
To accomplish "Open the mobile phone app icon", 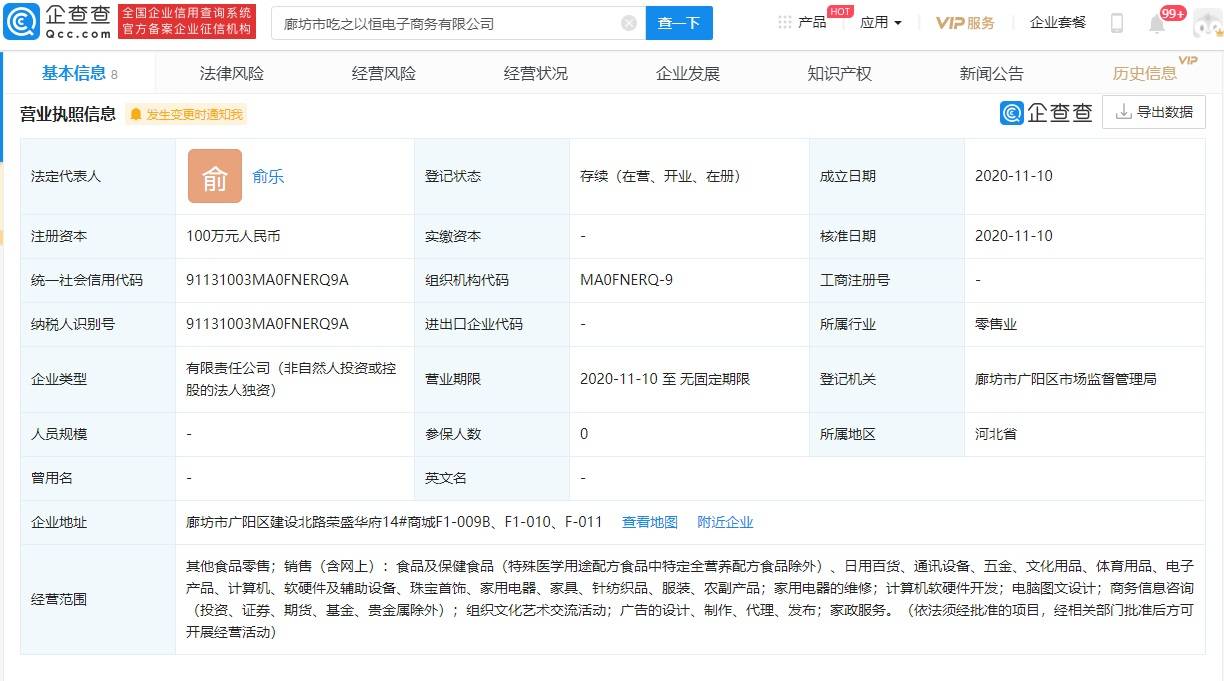I will point(1117,23).
